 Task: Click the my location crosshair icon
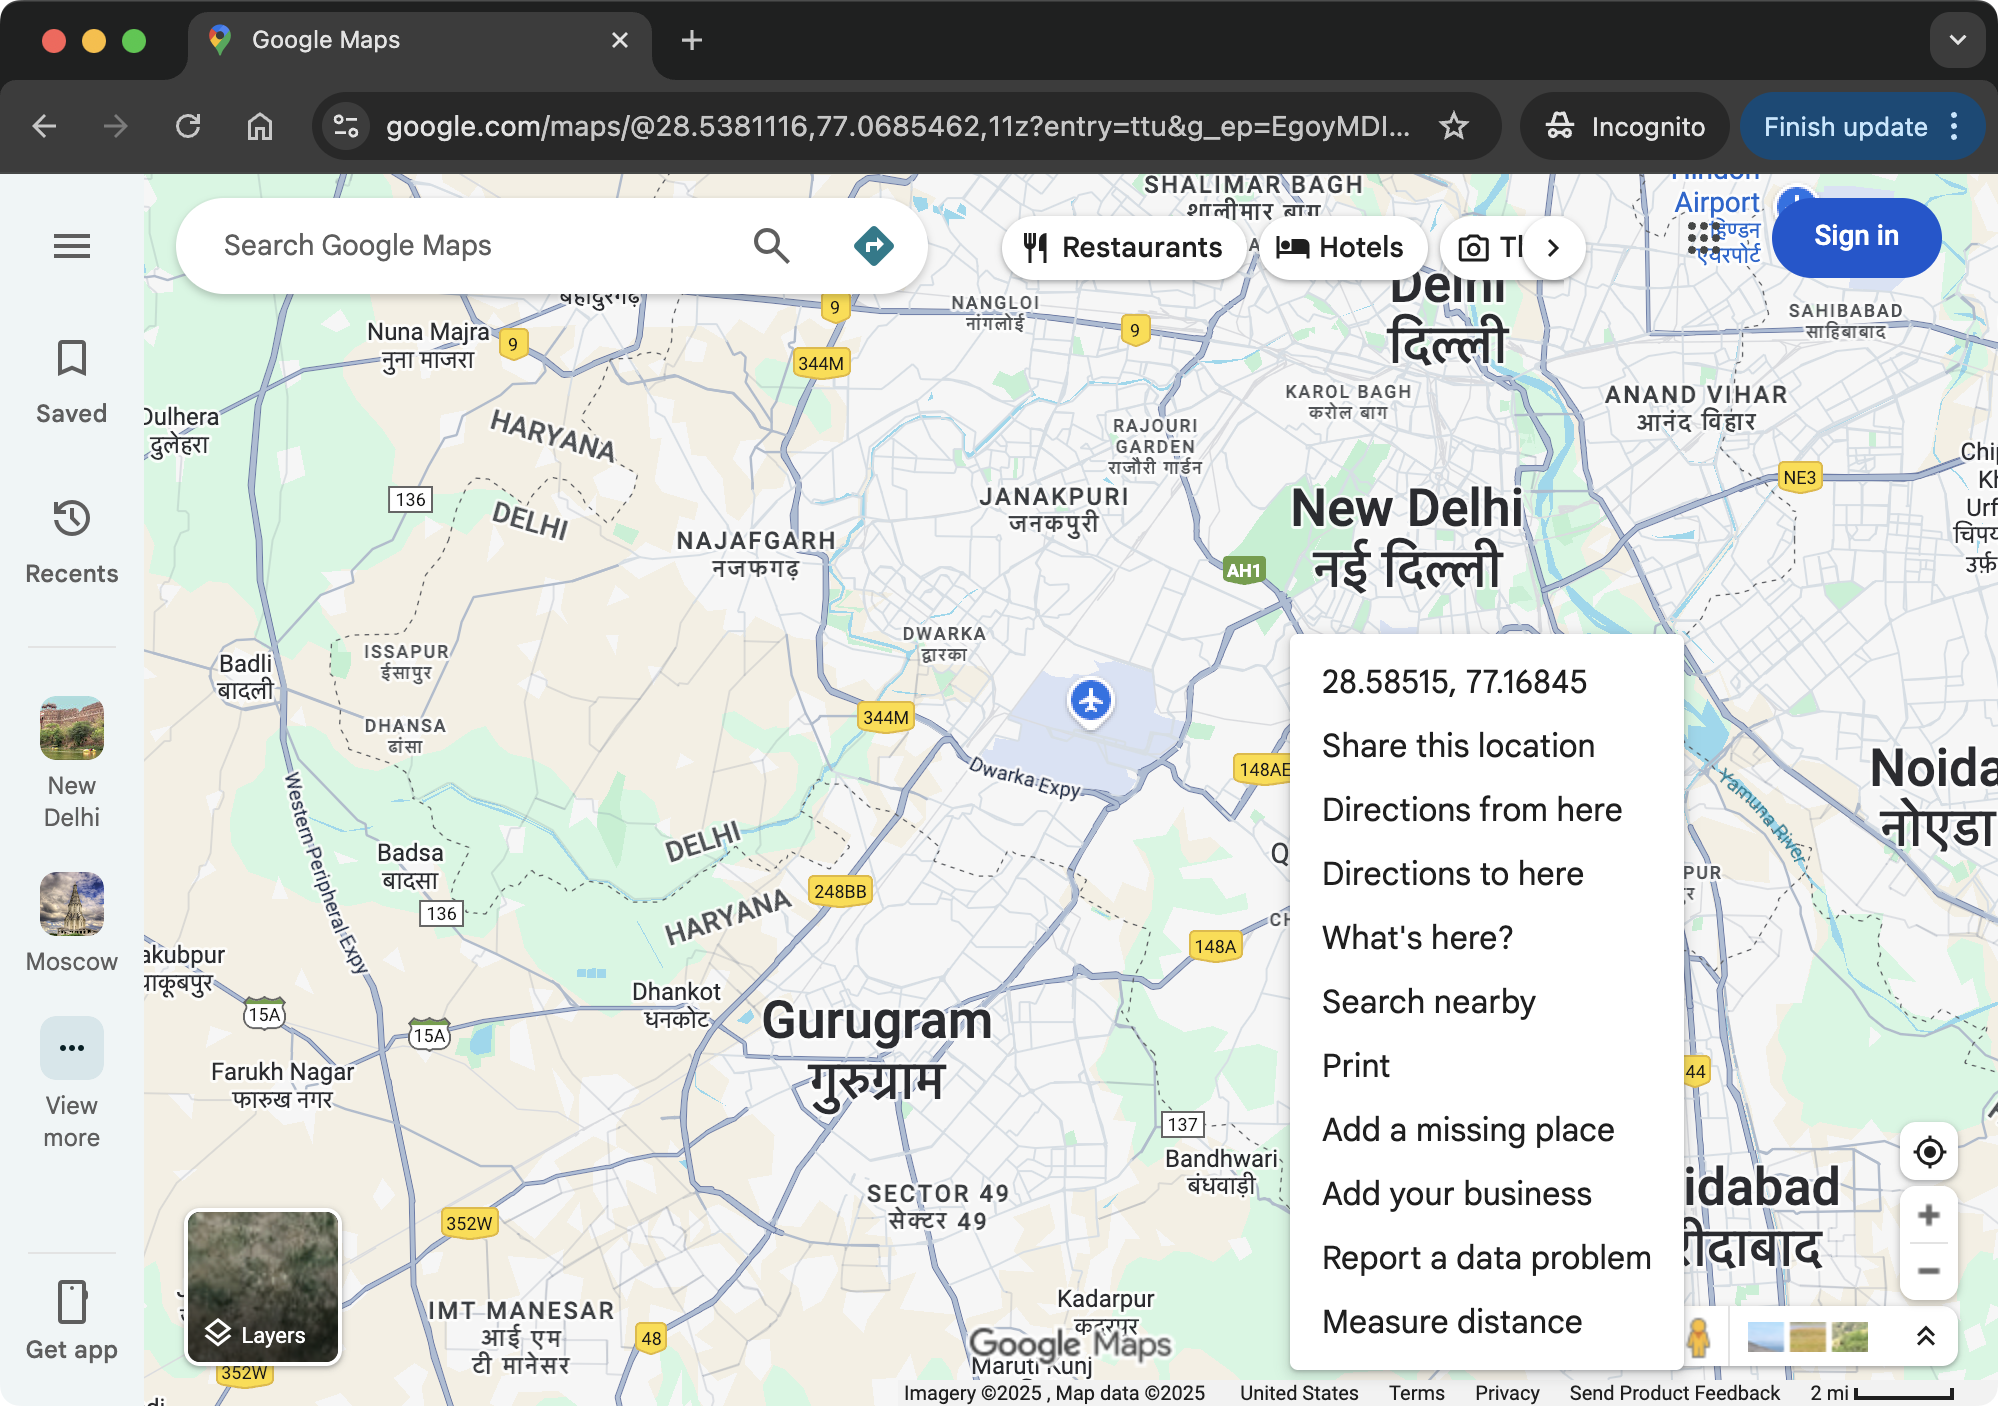1928,1152
